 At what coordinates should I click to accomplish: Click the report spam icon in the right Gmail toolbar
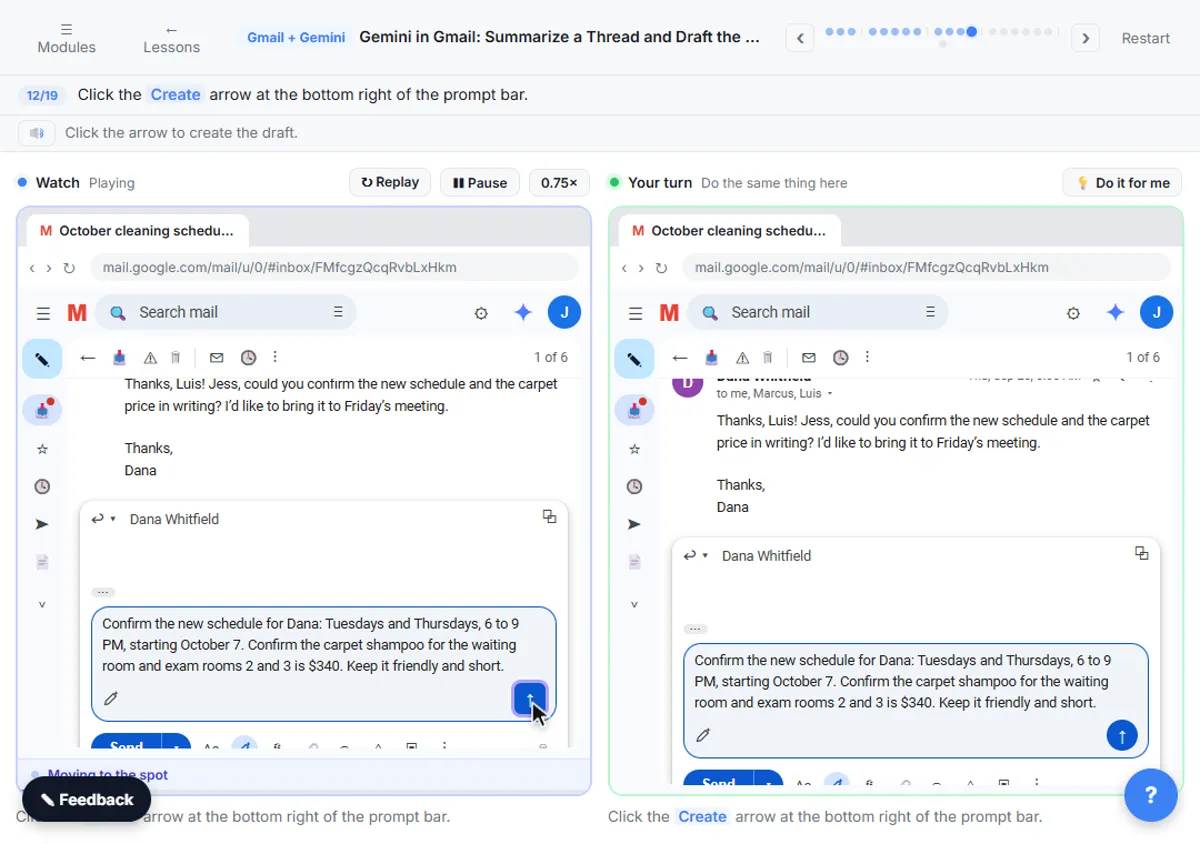(x=742, y=357)
